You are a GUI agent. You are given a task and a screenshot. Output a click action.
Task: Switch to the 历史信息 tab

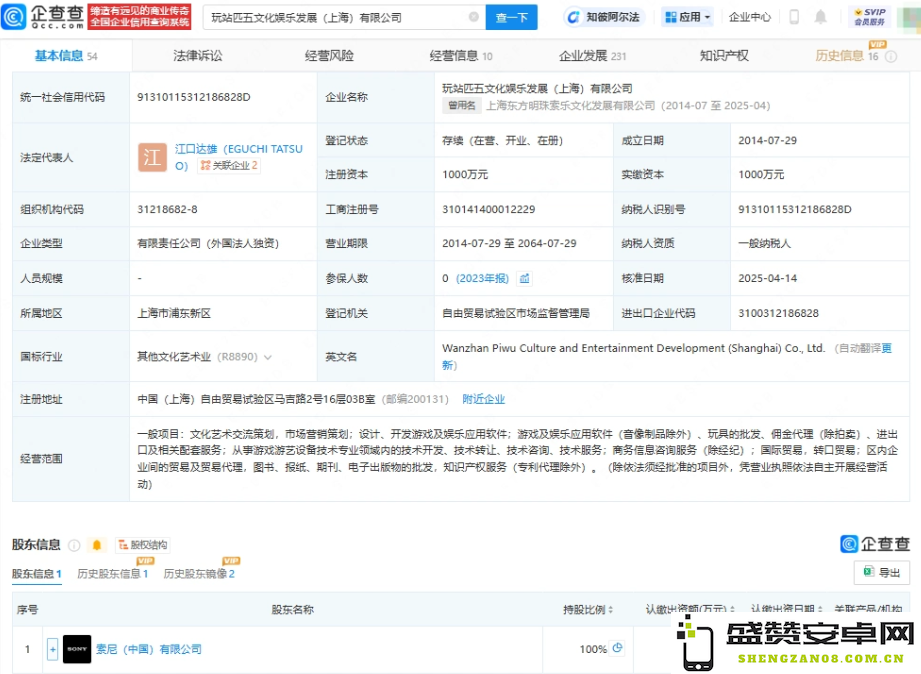click(x=846, y=56)
